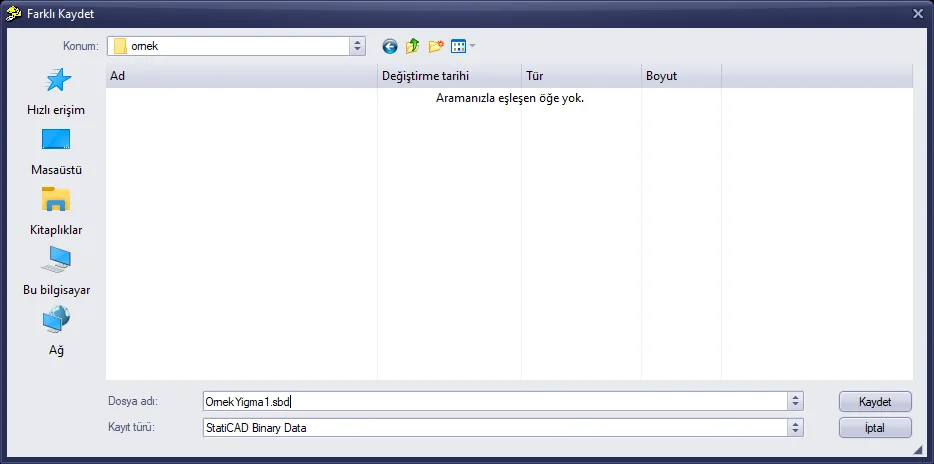This screenshot has height=464, width=934.
Task: Sort by the Tür column header
Action: pyautogui.click(x=581, y=76)
